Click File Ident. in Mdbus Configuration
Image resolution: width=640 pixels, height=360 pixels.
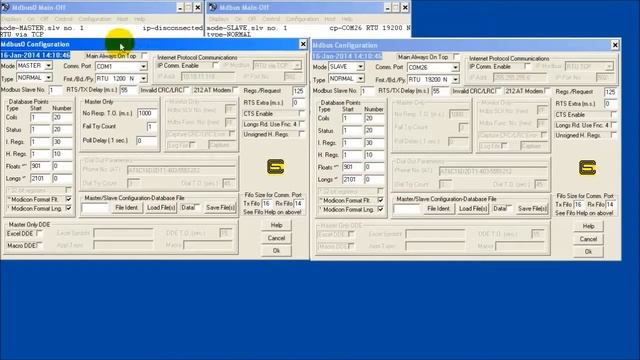pyautogui.click(x=438, y=209)
